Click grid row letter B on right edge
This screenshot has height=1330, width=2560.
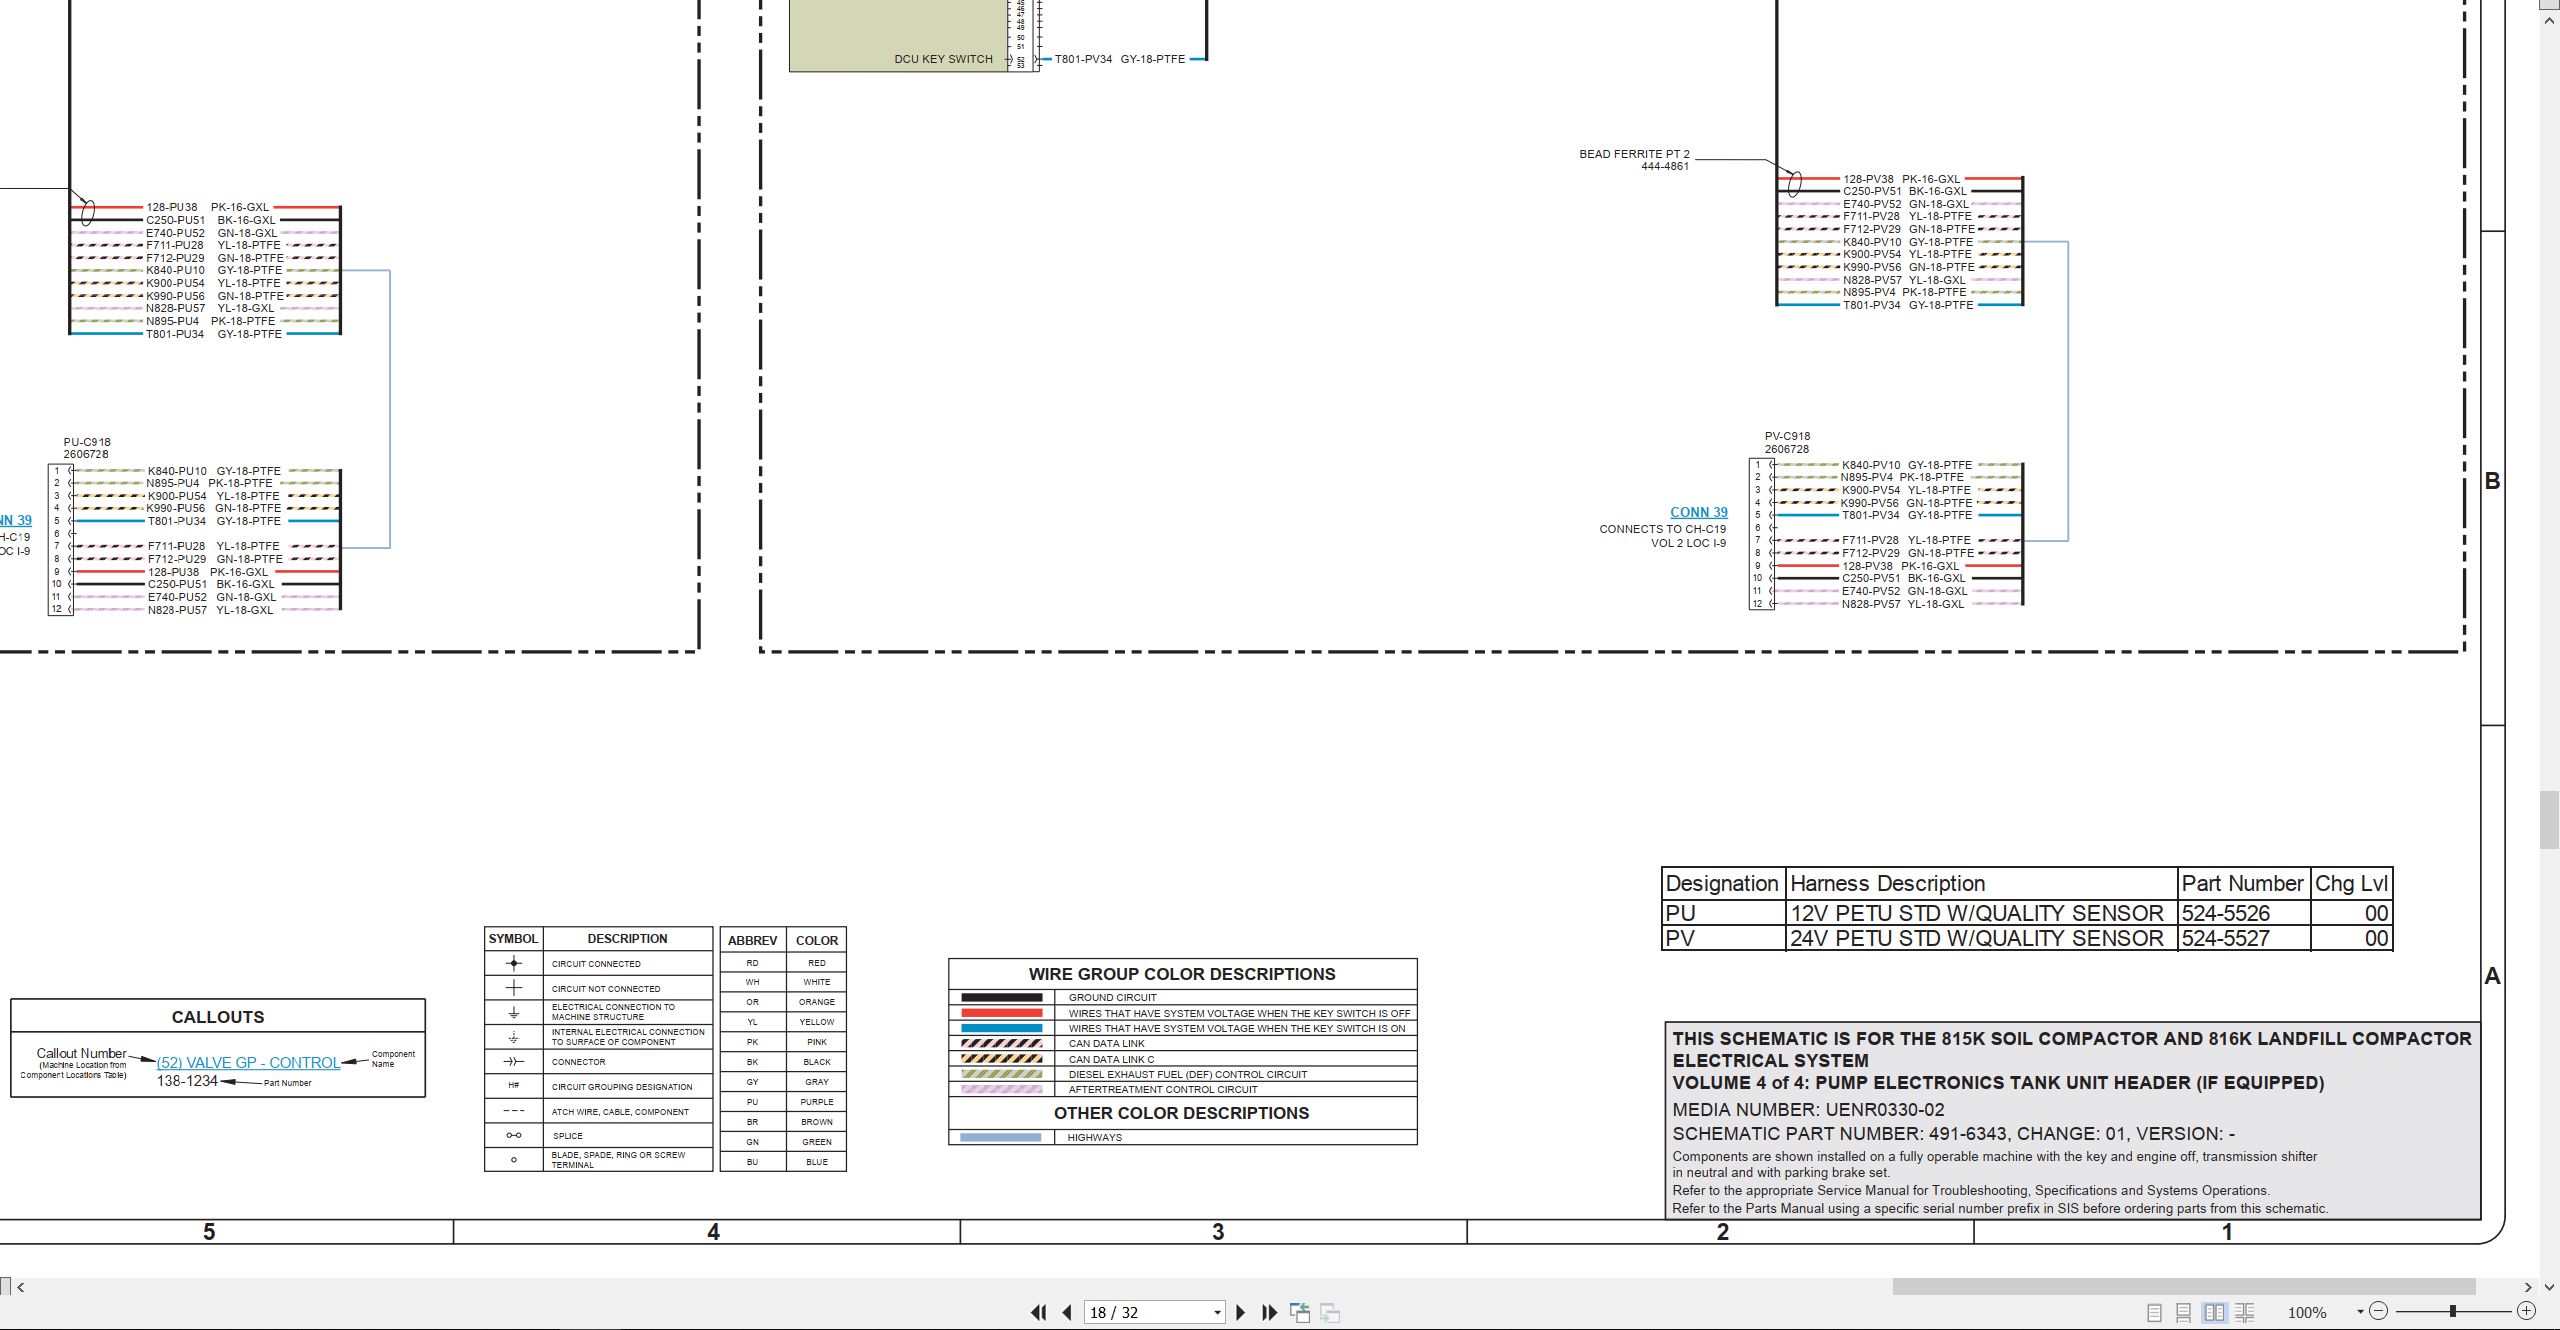2493,481
